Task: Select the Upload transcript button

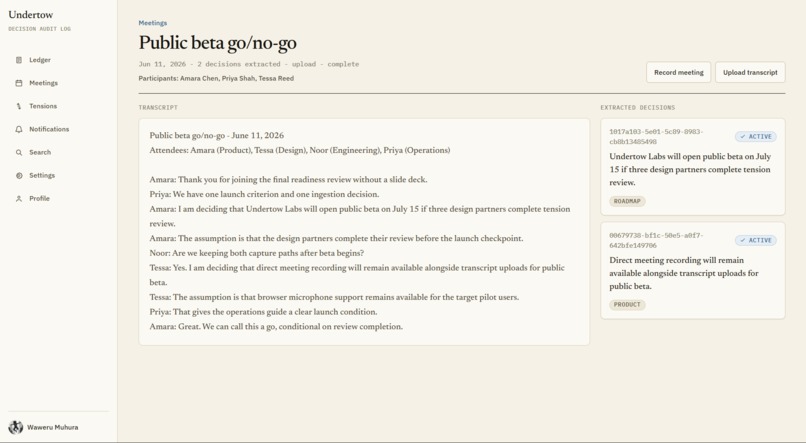Action: coord(750,72)
